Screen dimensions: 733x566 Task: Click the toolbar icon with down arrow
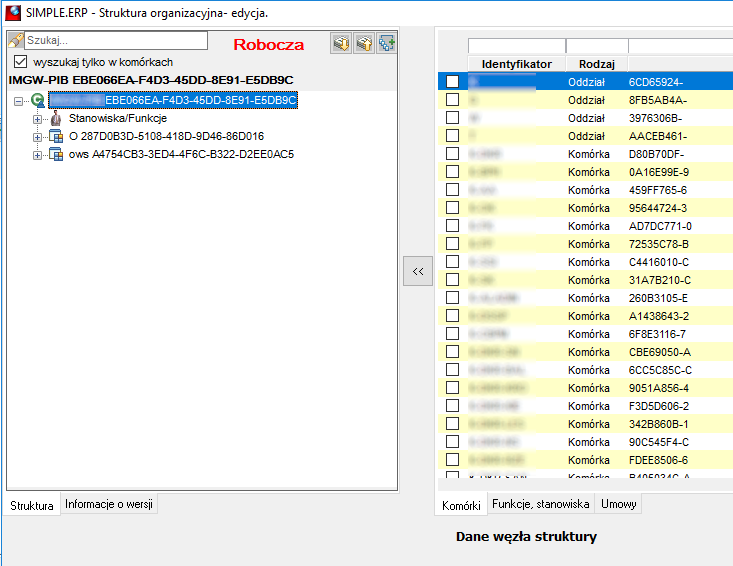point(341,43)
